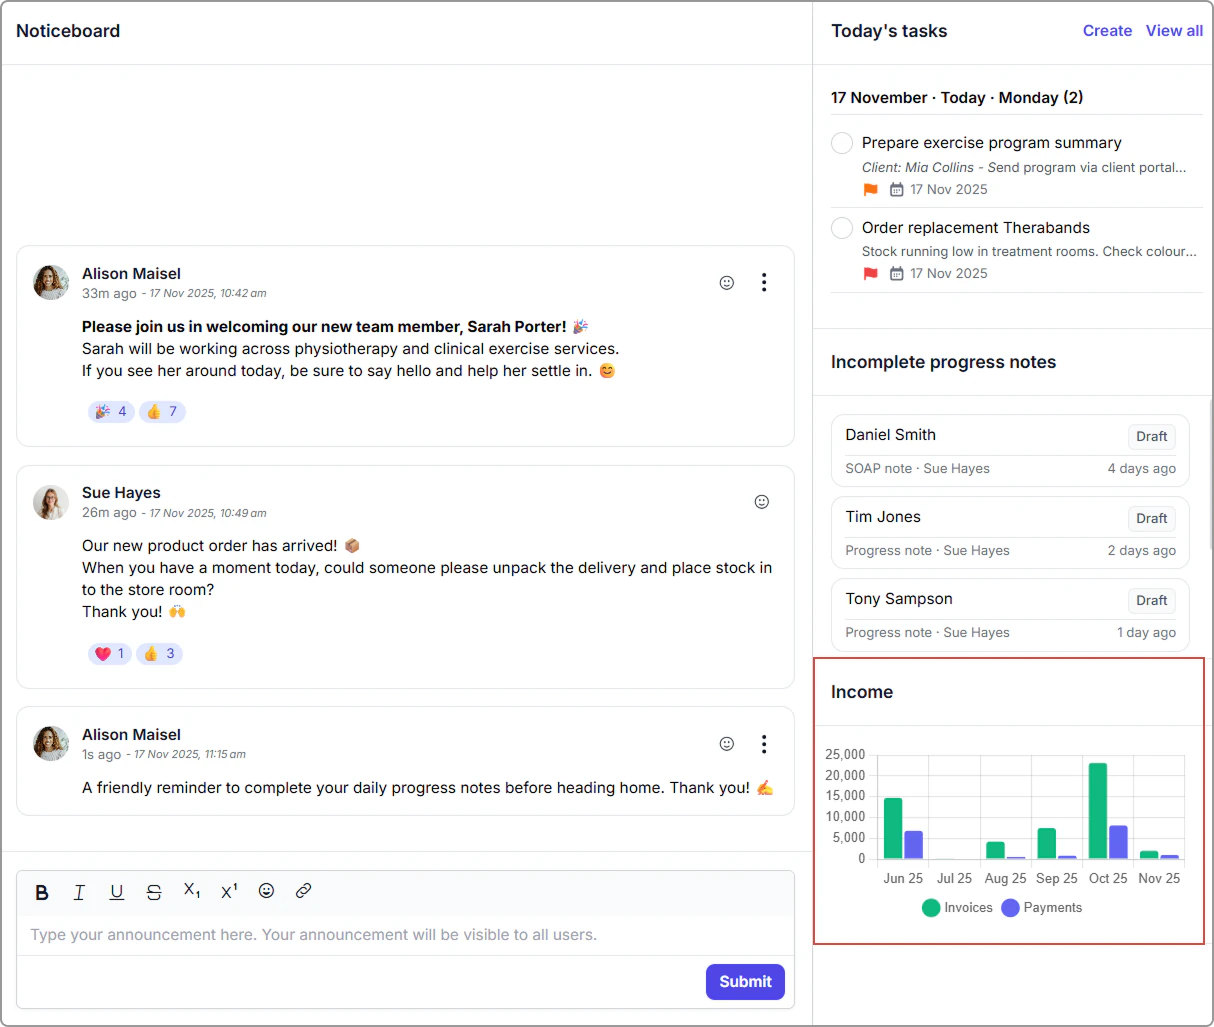This screenshot has width=1214, height=1027.
Task: Apply italic formatting in the editor
Action: 79,892
